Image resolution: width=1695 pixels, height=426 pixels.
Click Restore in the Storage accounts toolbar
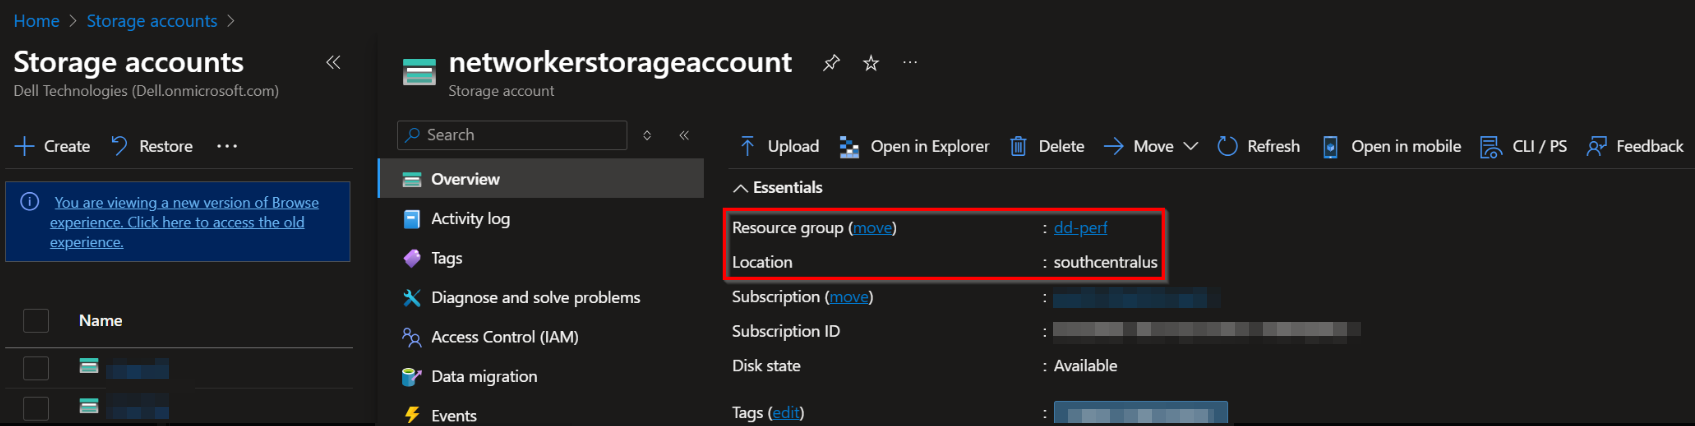[x=151, y=146]
